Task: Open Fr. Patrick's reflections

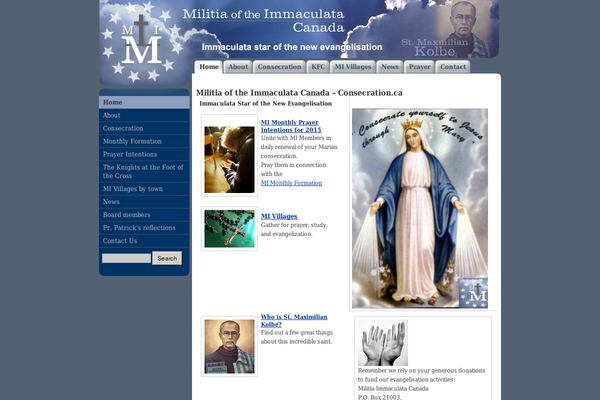Action: click(144, 228)
